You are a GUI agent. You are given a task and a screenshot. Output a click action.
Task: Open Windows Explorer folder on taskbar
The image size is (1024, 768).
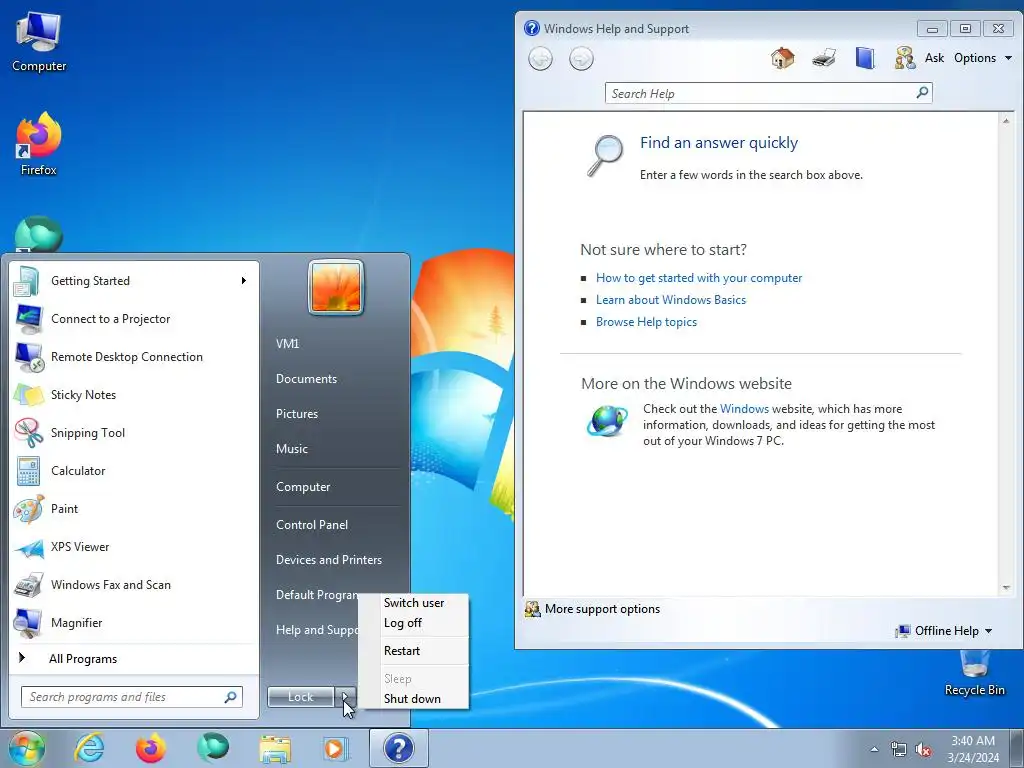(275, 748)
